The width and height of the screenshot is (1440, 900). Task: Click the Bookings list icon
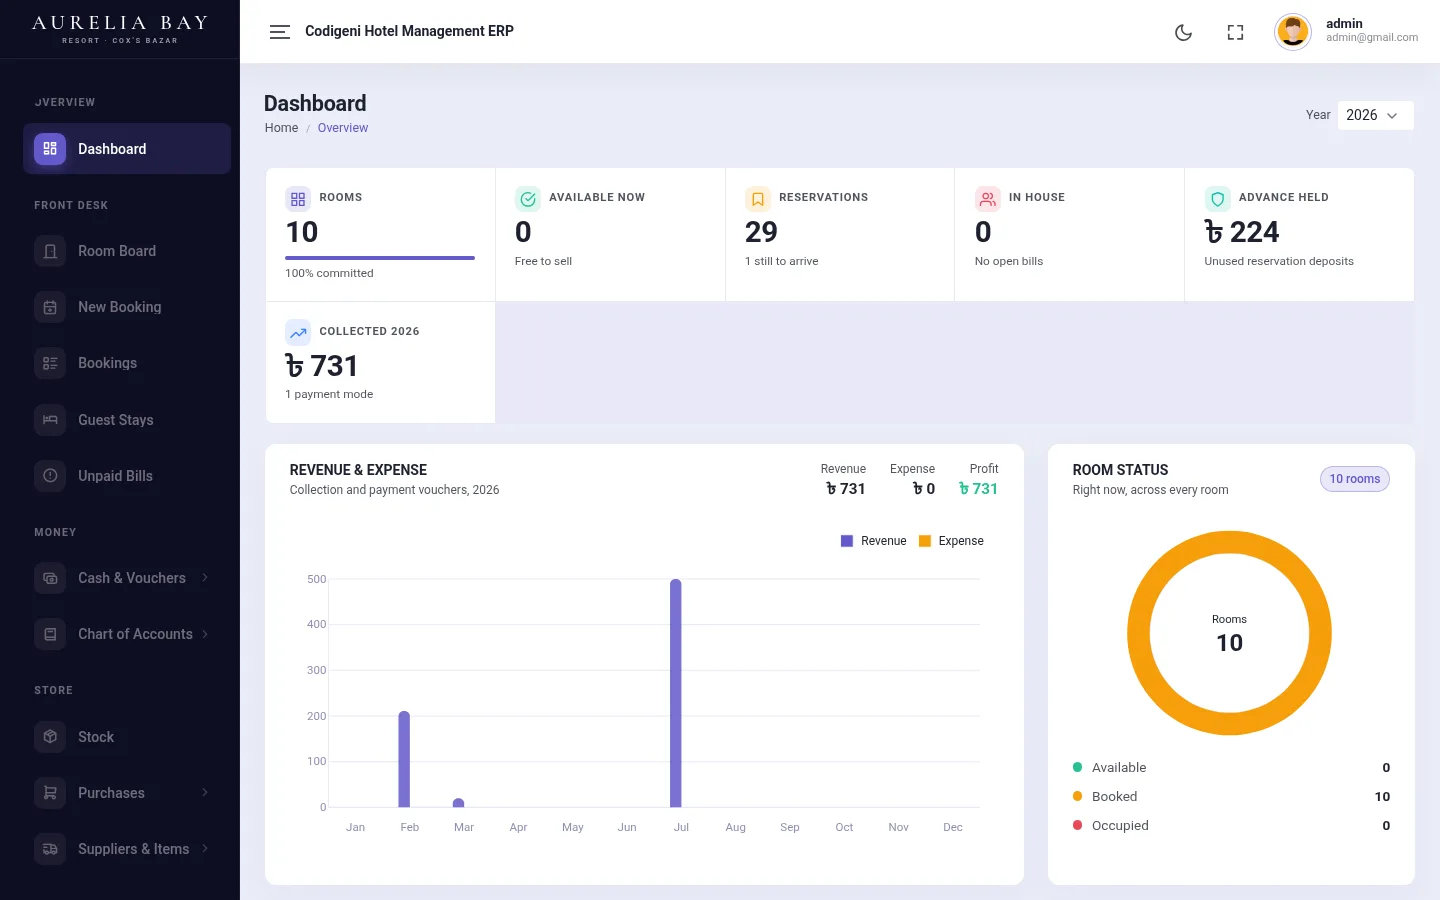coord(50,363)
